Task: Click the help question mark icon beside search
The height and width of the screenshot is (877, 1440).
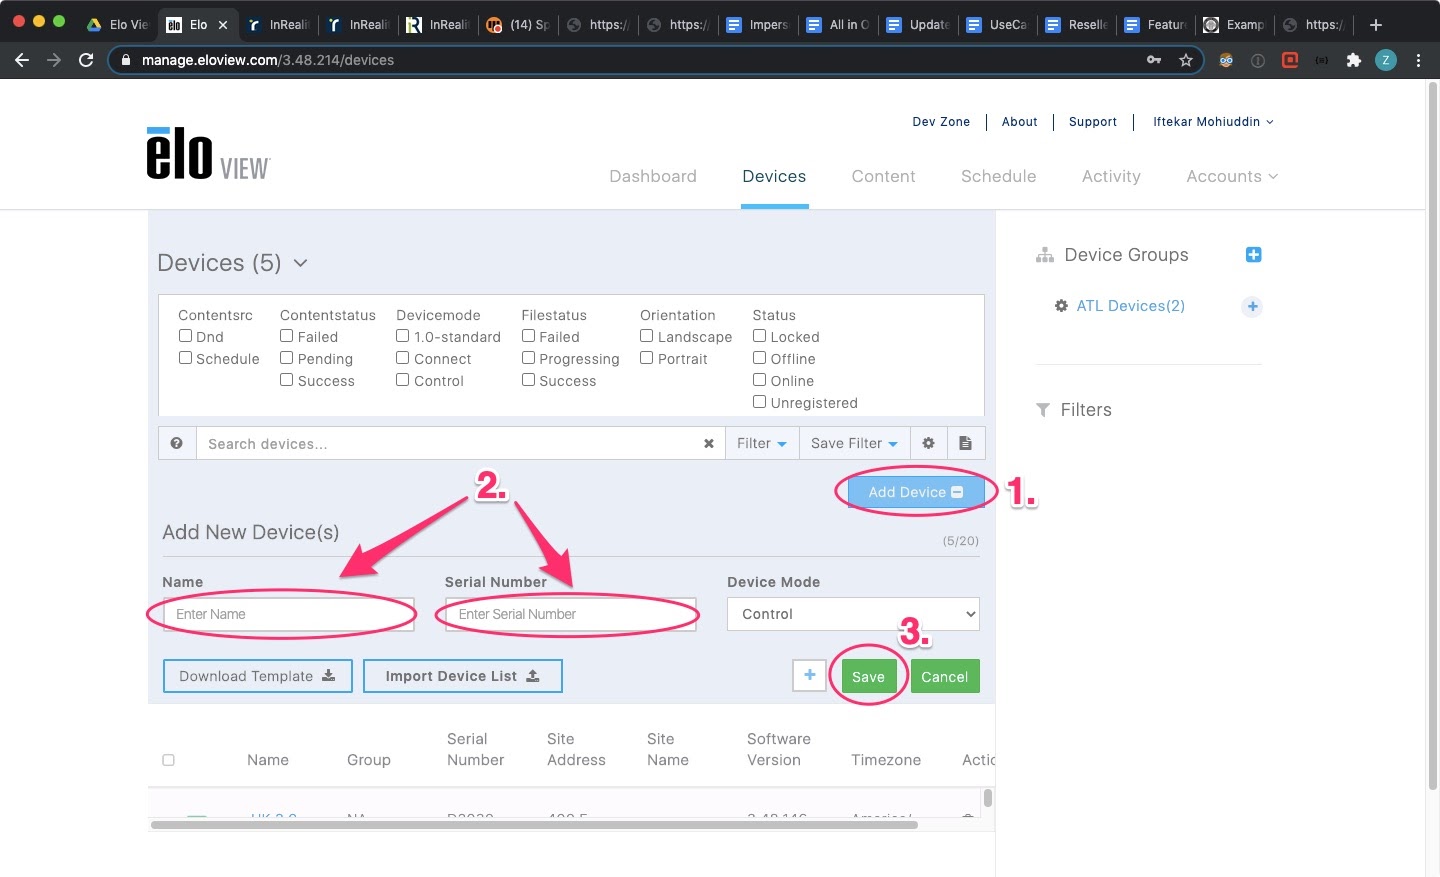Action: pyautogui.click(x=176, y=443)
